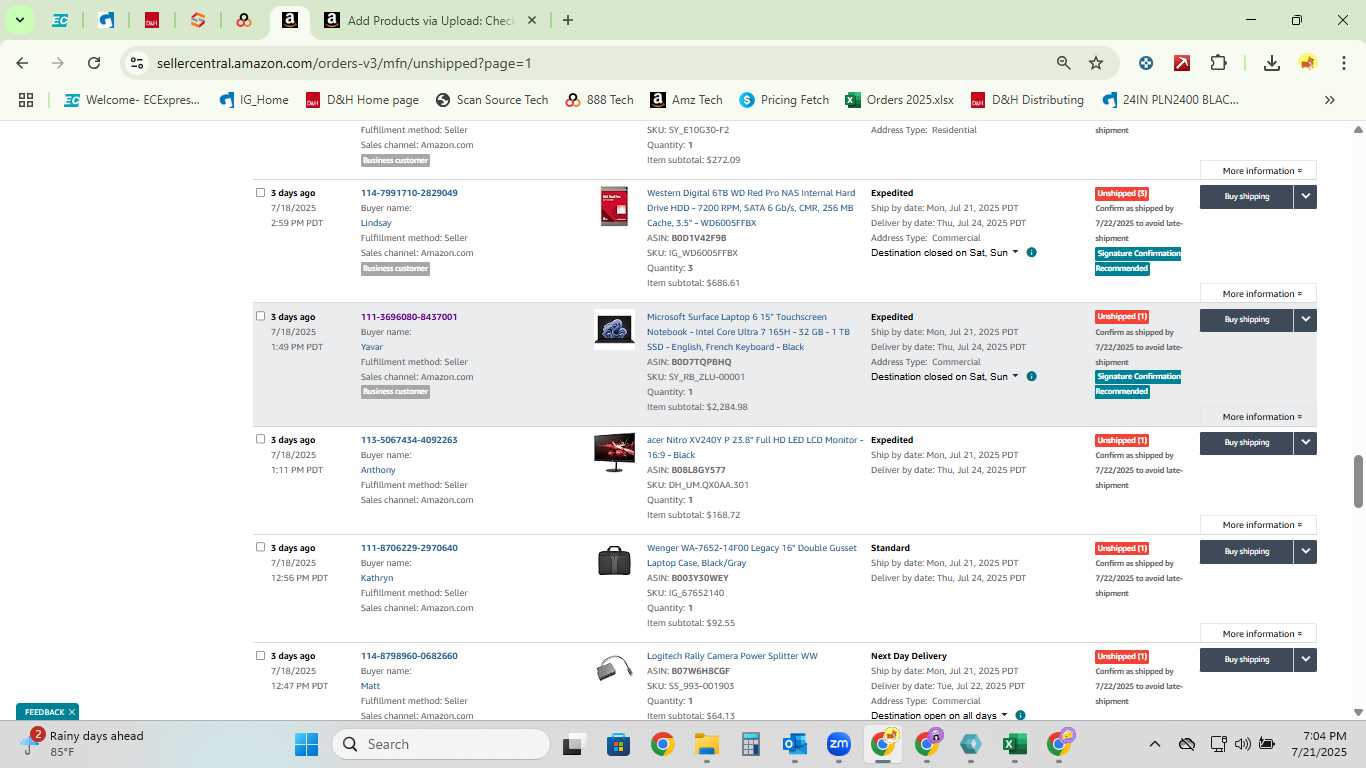This screenshot has height=768, width=1366.
Task: Expand Buy shipping arrow for Surface Laptop order
Action: [1305, 320]
